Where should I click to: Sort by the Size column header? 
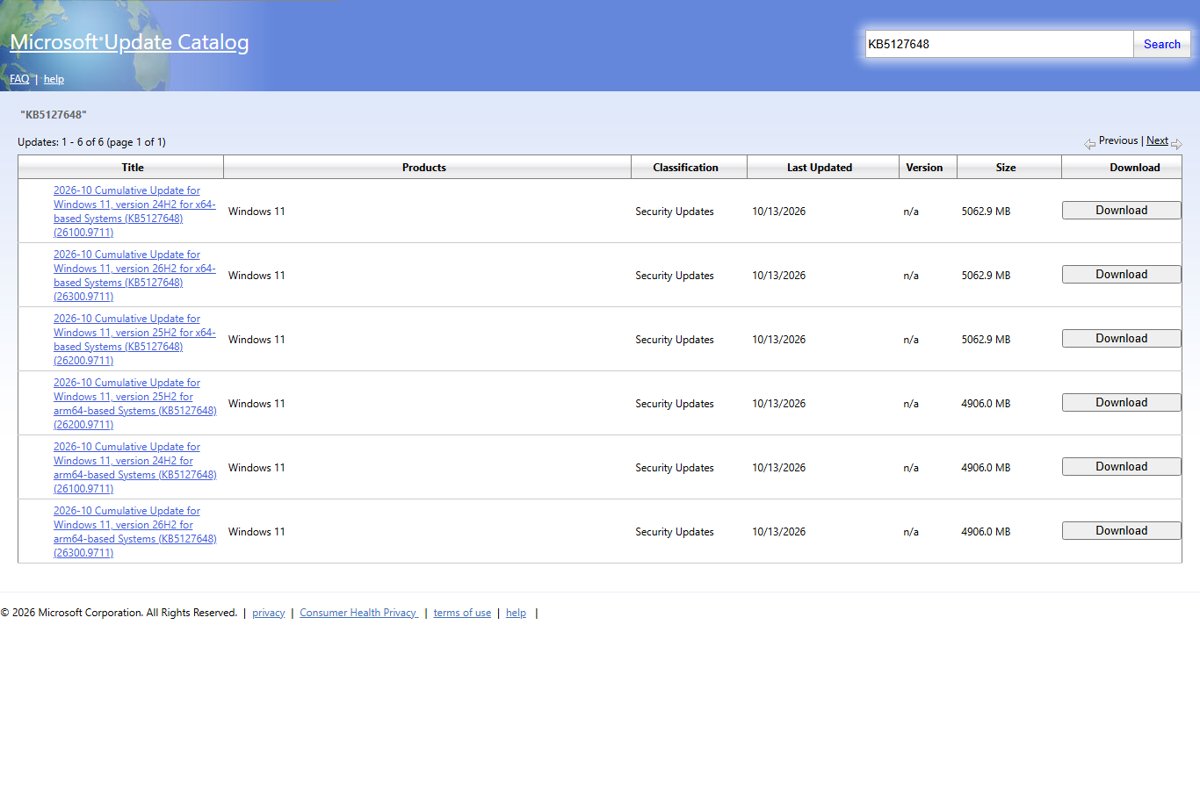[1009, 167]
